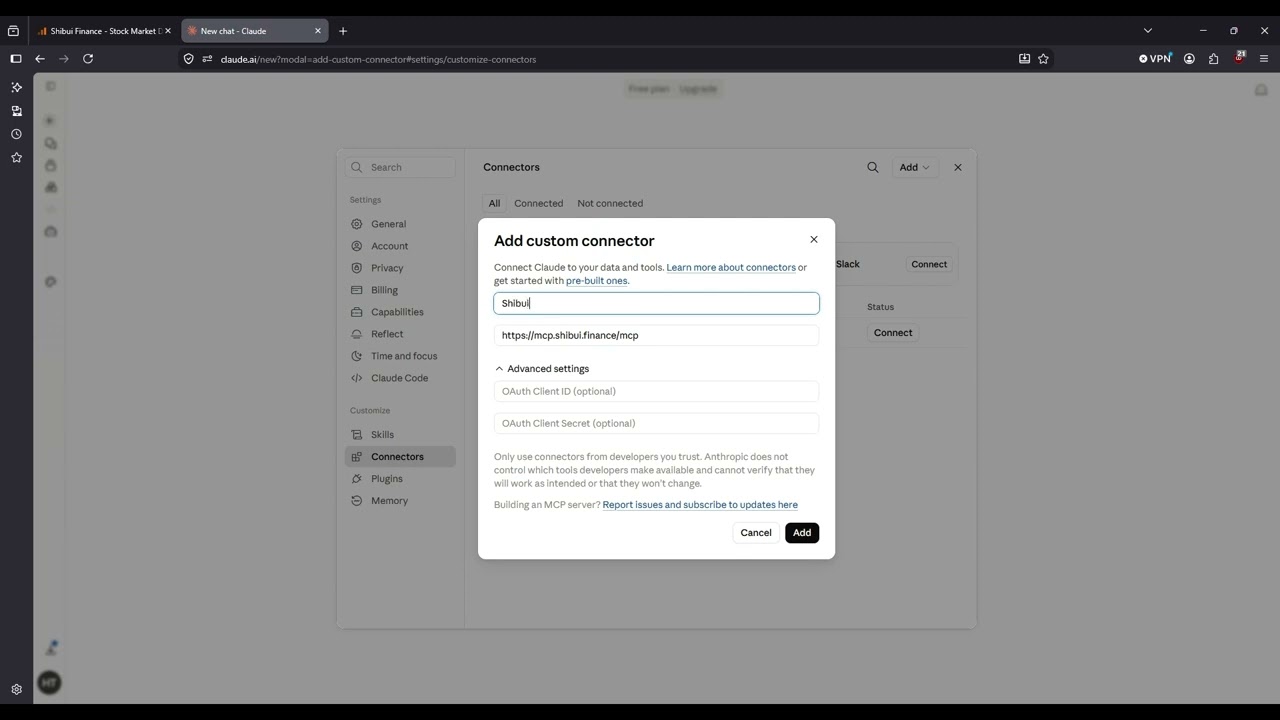Go back to the previous page
1280x720 pixels.
(x=40, y=59)
